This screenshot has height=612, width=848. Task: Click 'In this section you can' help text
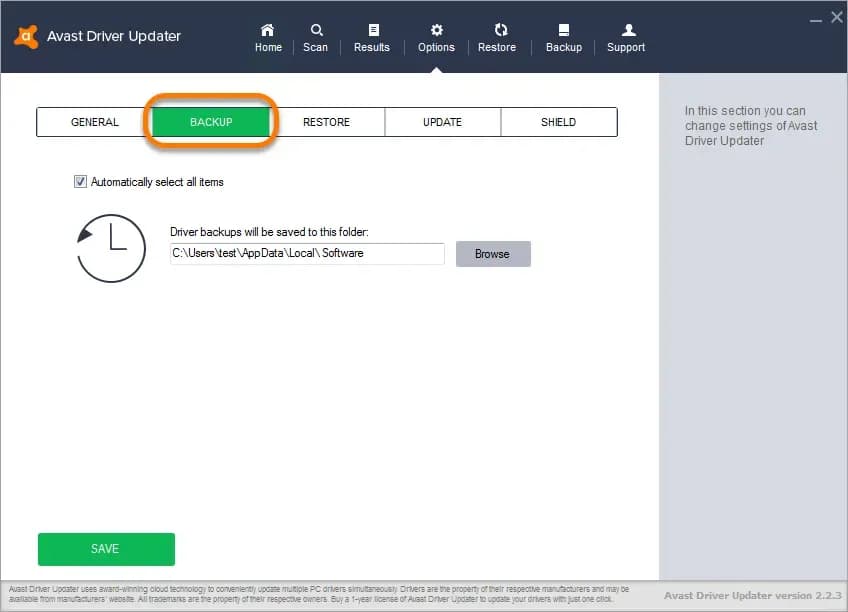click(x=751, y=125)
